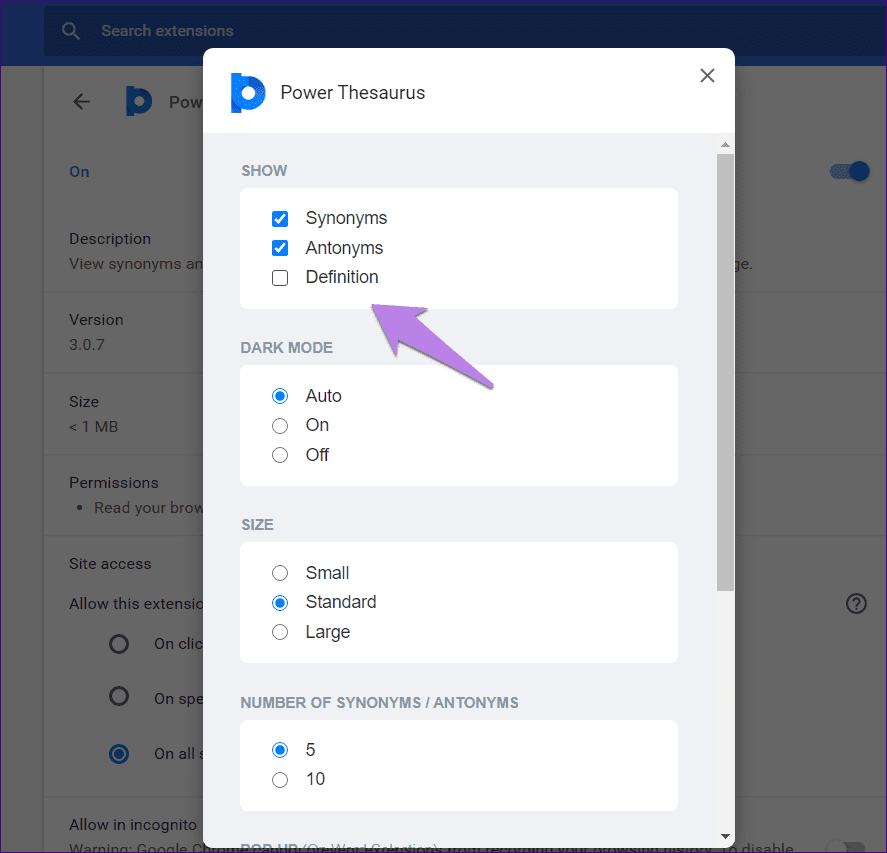Screen dimensions: 887x853
Task: Select Off for dark mode
Action: tap(280, 455)
